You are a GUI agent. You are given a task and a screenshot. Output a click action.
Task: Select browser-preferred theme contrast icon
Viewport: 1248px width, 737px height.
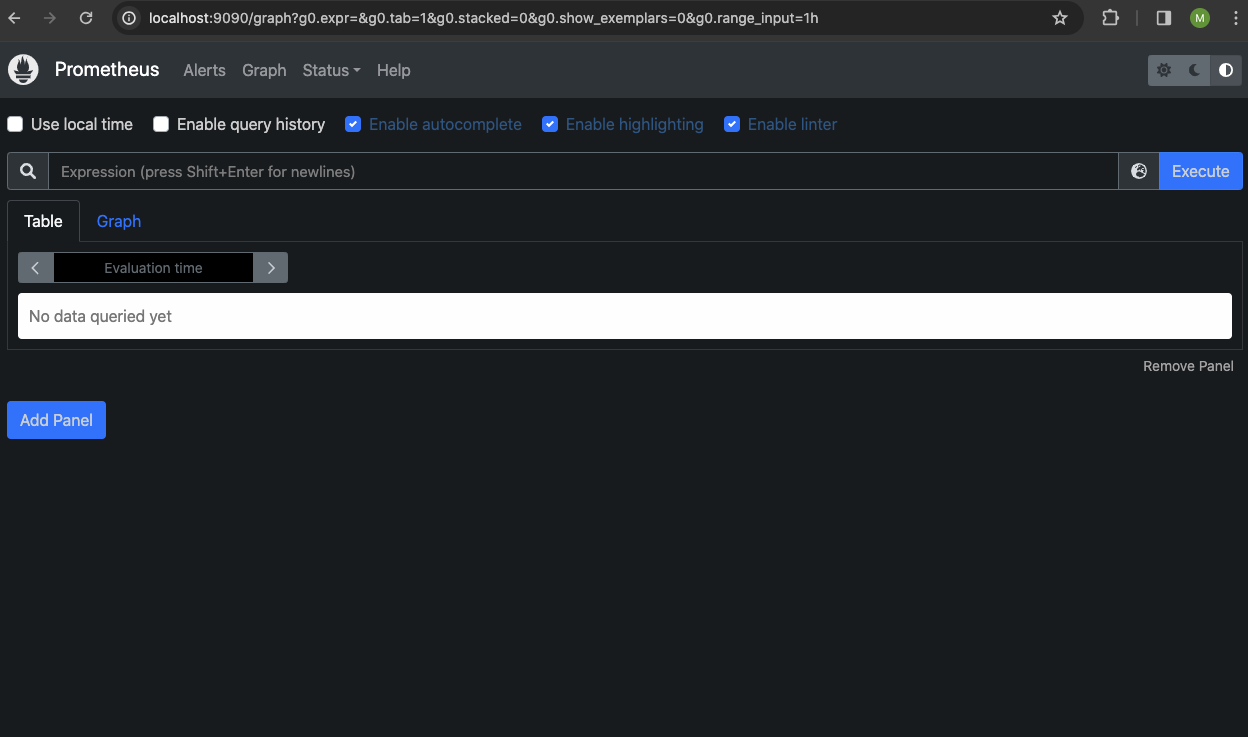click(1226, 70)
